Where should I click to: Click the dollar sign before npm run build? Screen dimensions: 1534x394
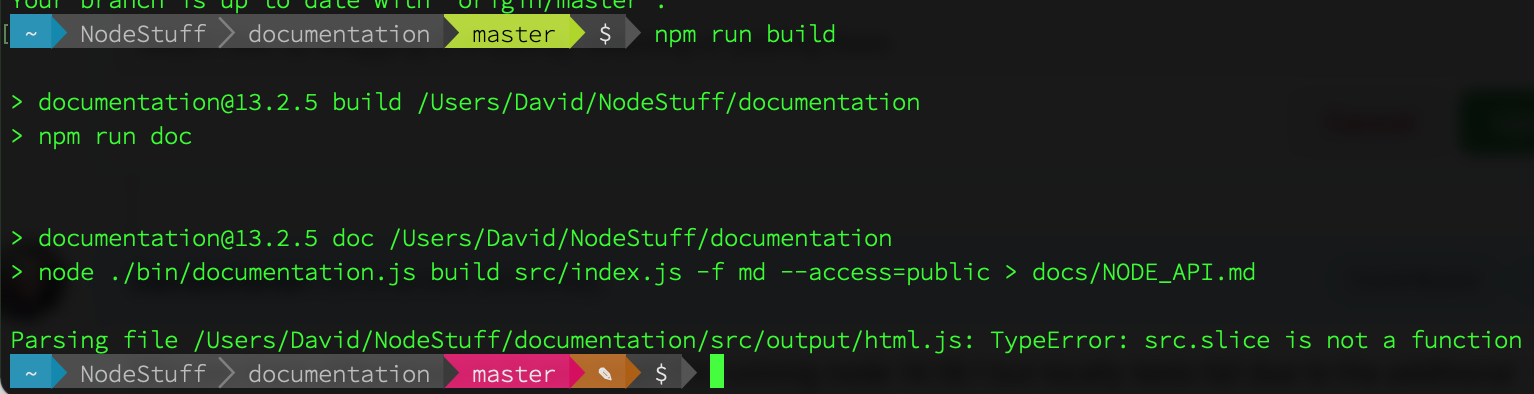click(x=604, y=34)
